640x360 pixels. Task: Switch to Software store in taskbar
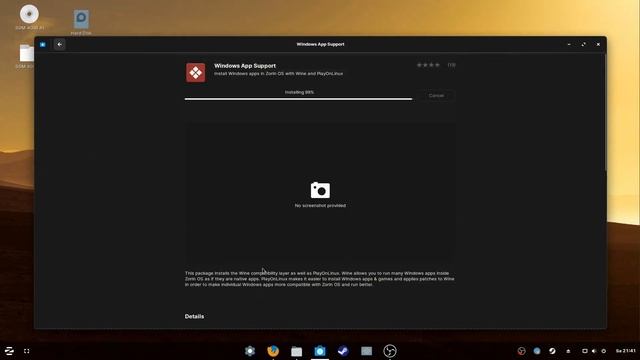tap(320, 351)
